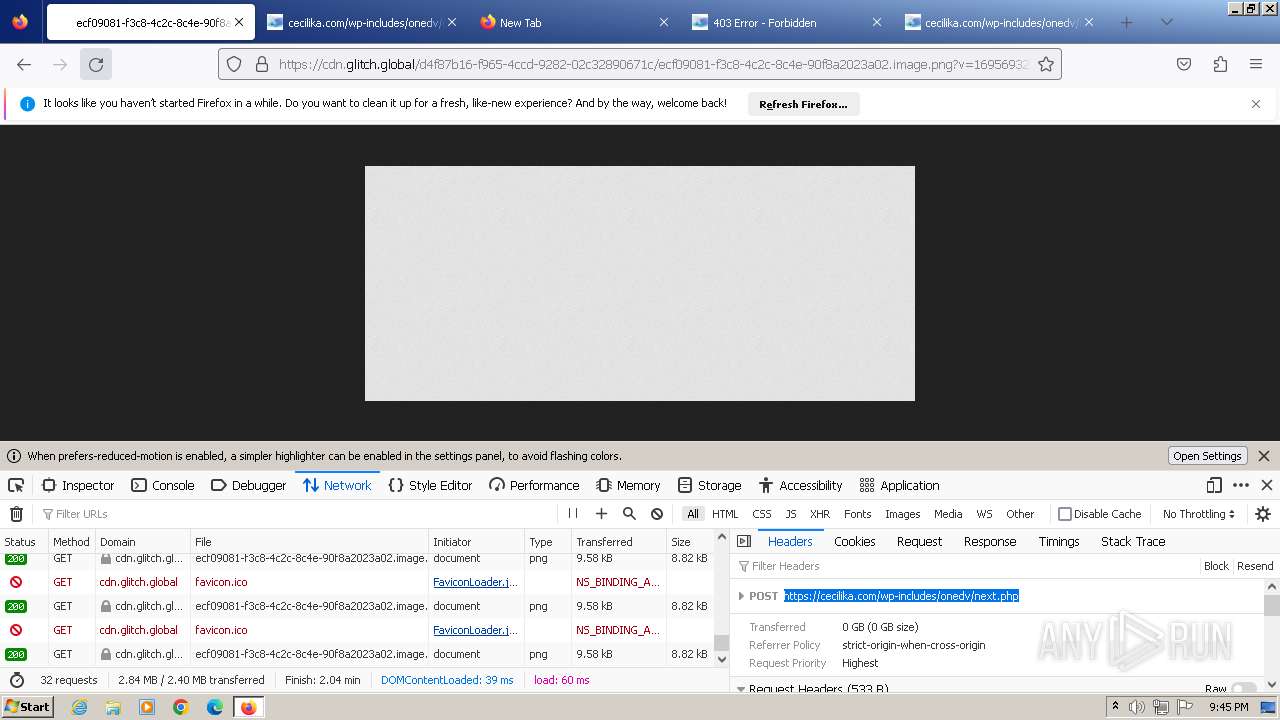Collapse the Request Headers section
1280x720 pixels.
(x=741, y=689)
